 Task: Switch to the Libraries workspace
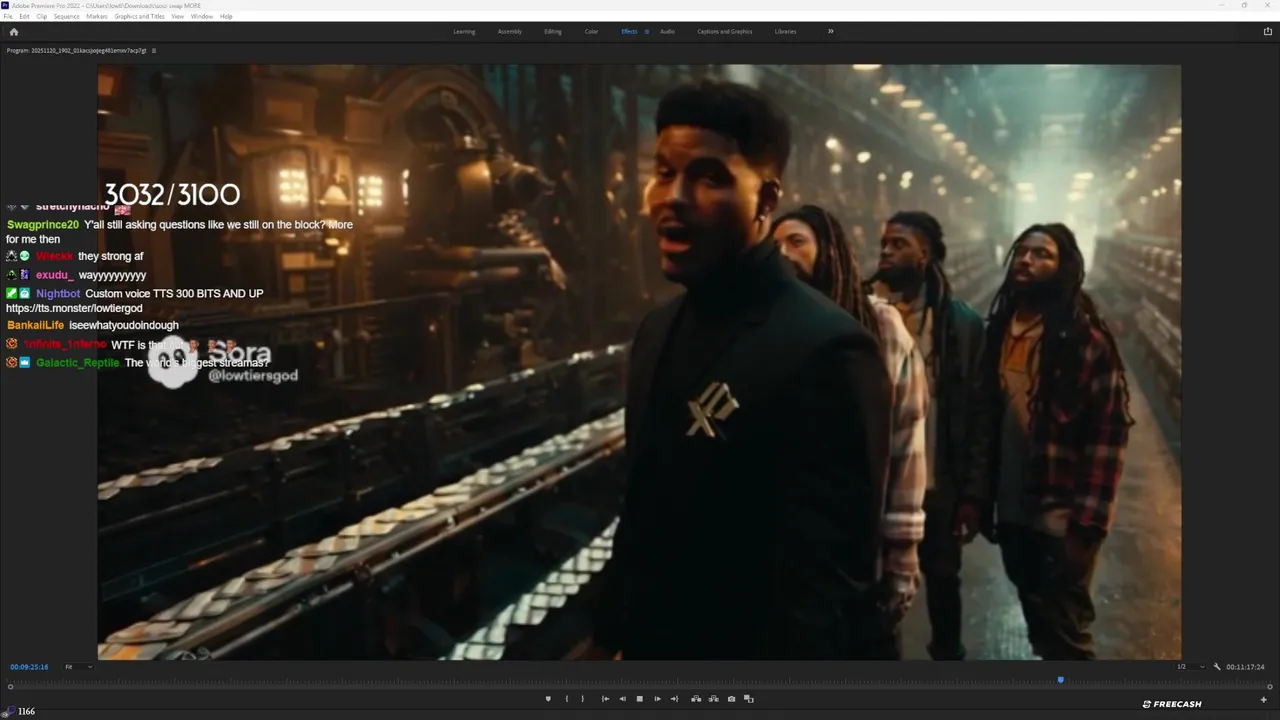tap(786, 31)
